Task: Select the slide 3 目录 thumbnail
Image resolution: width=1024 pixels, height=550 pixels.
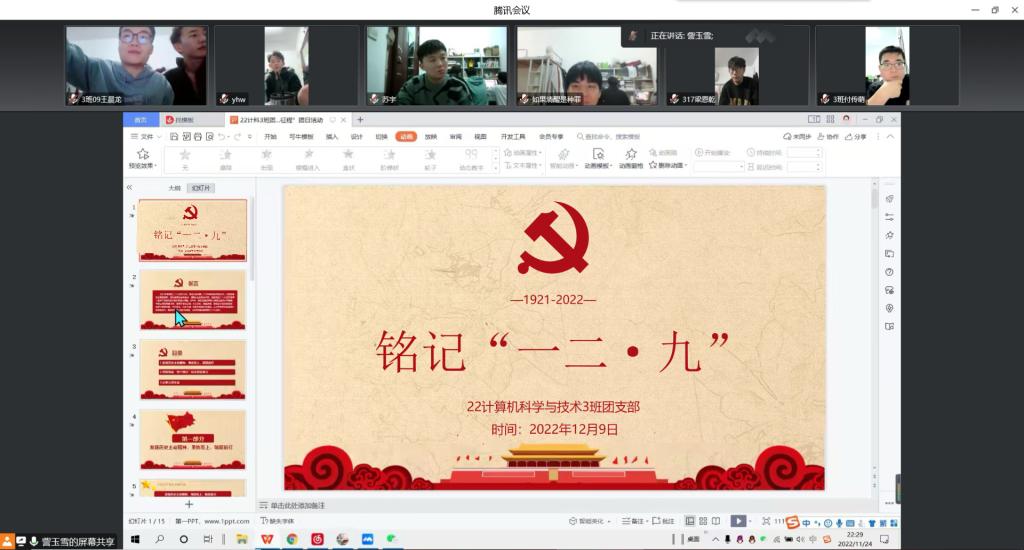Action: tap(192, 369)
